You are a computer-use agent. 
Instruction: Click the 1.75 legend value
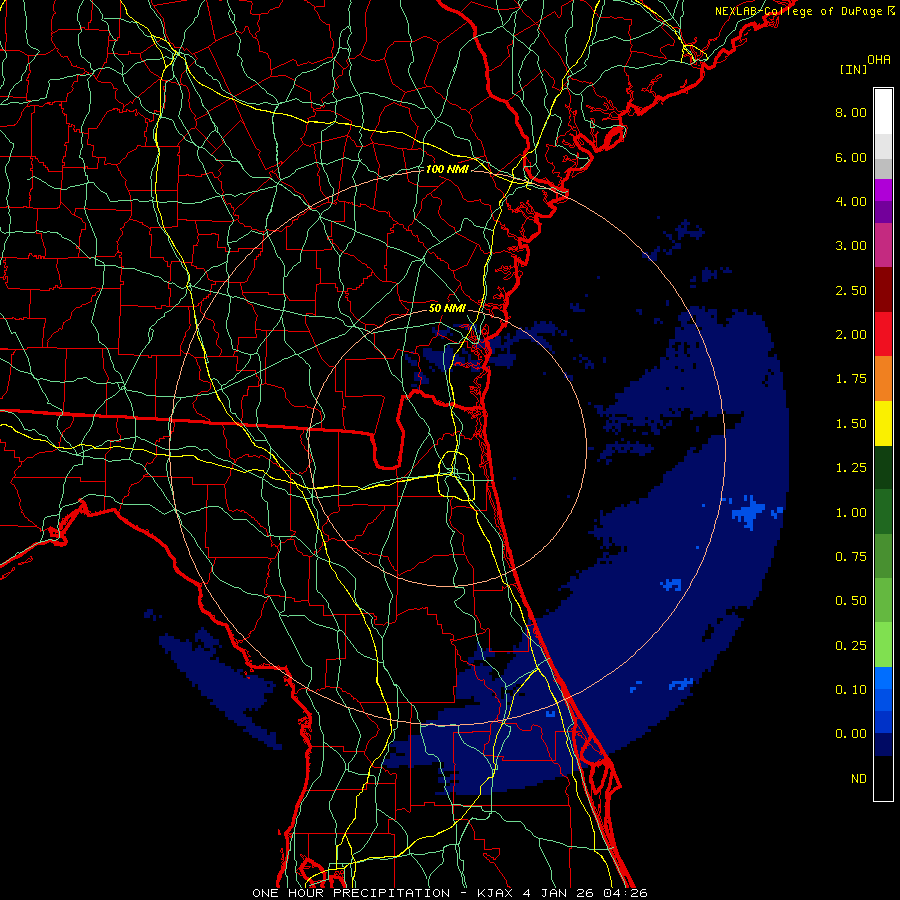(x=851, y=379)
